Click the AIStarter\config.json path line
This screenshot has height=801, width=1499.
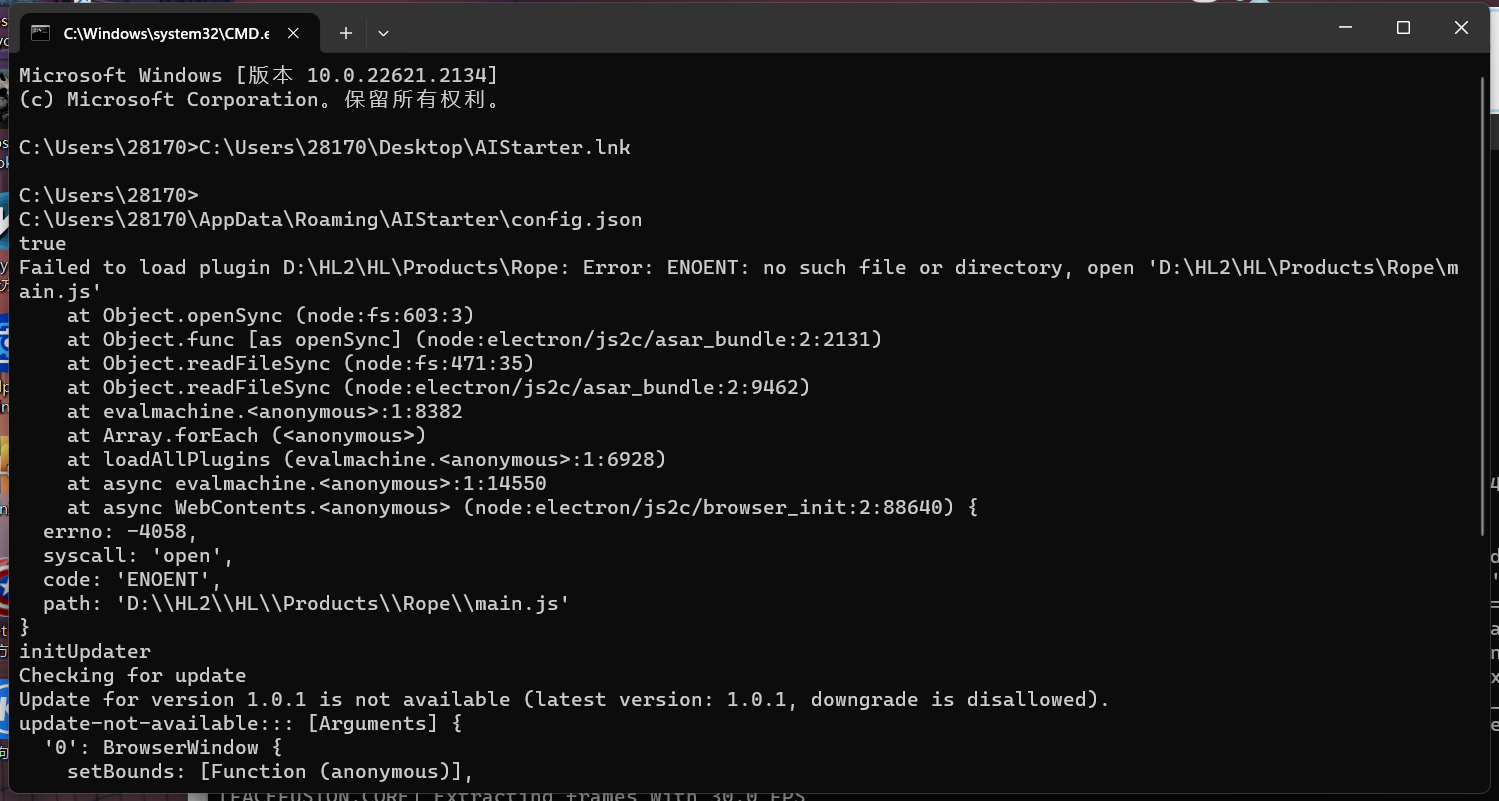click(x=331, y=219)
